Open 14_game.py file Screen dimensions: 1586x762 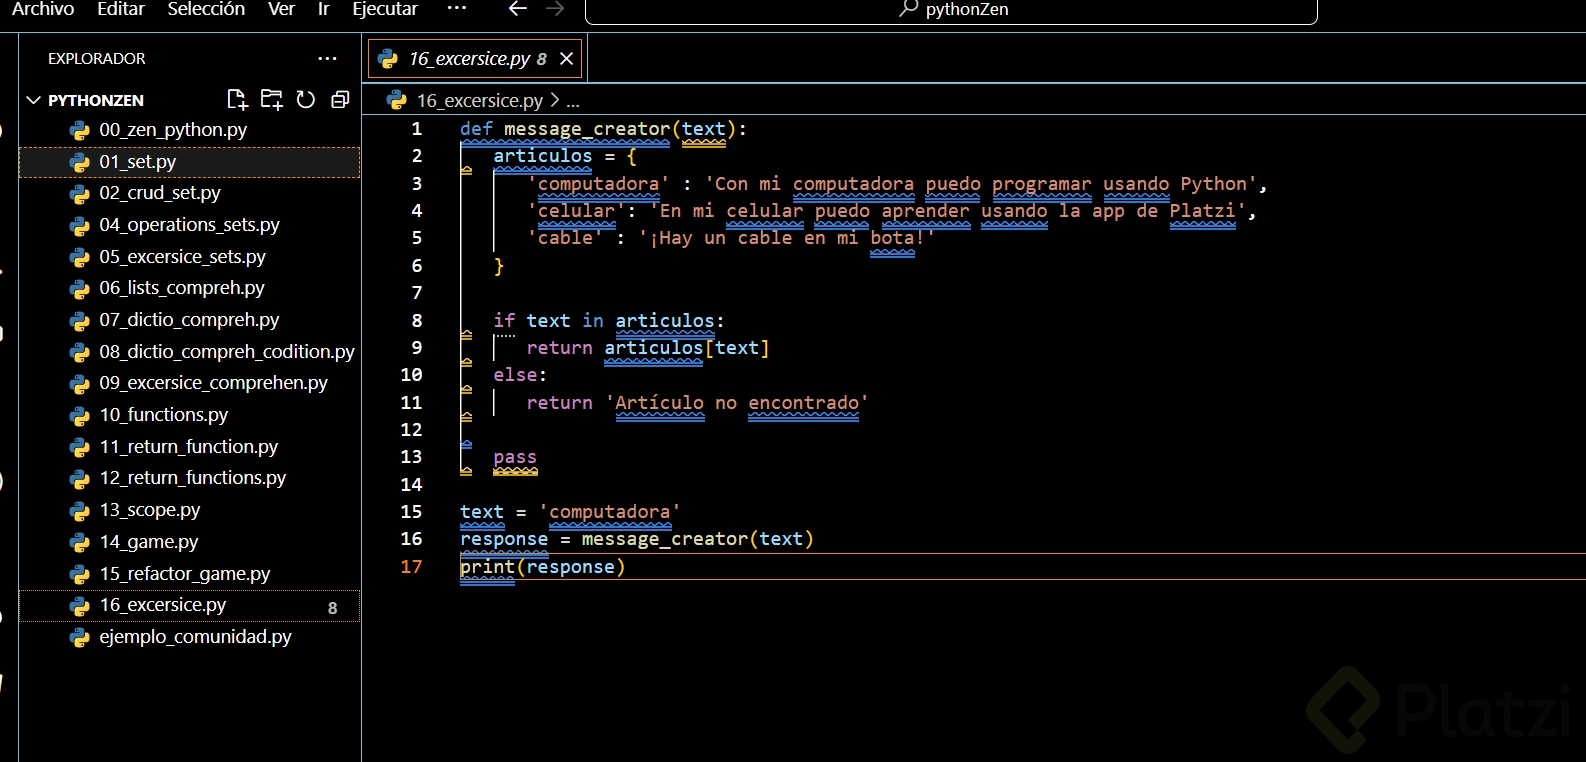coord(190,542)
